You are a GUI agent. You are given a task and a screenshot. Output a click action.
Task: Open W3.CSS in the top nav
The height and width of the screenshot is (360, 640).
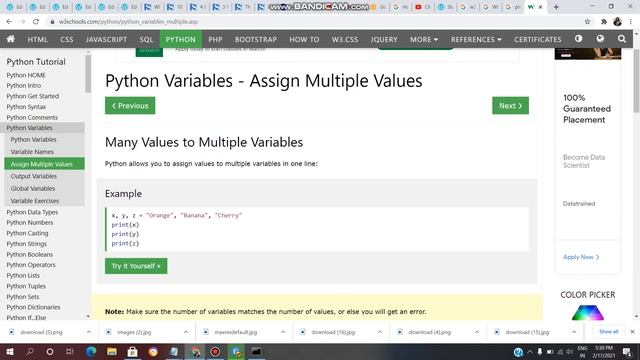[x=344, y=39]
